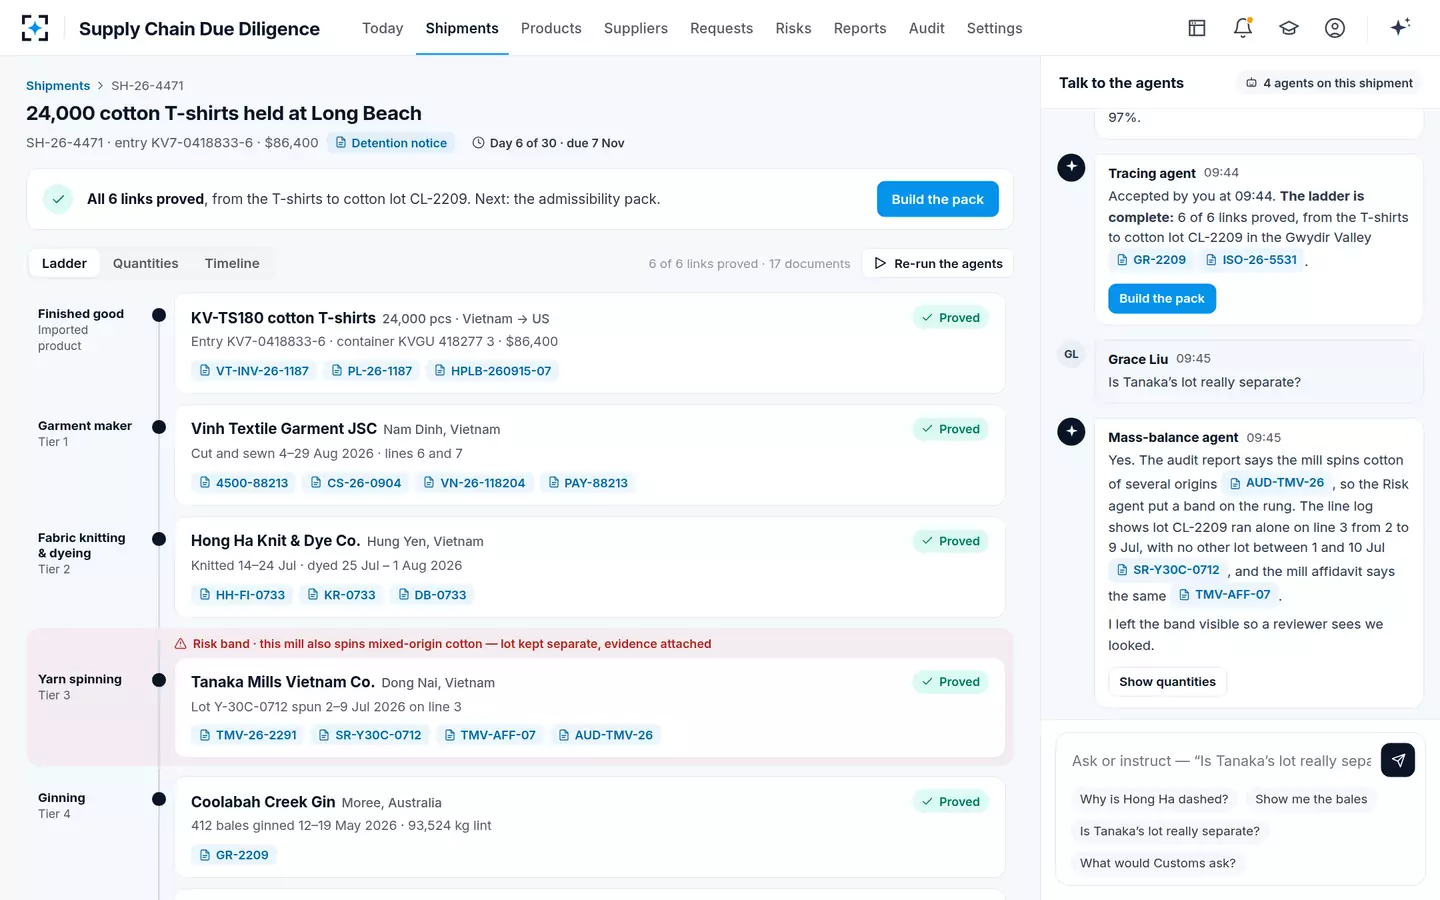Click the sparkle AI assistant icon
The width and height of the screenshot is (1440, 900).
pyautogui.click(x=1400, y=27)
